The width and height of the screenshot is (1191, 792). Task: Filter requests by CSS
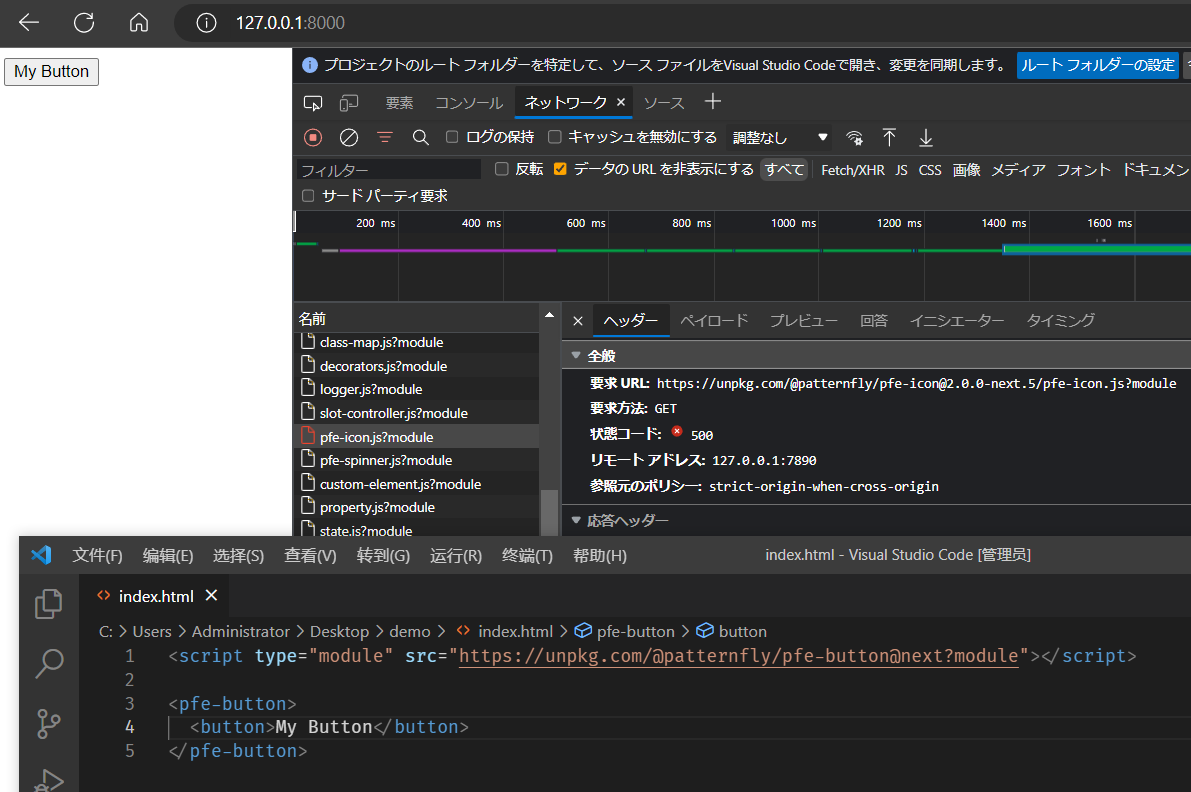pos(930,170)
